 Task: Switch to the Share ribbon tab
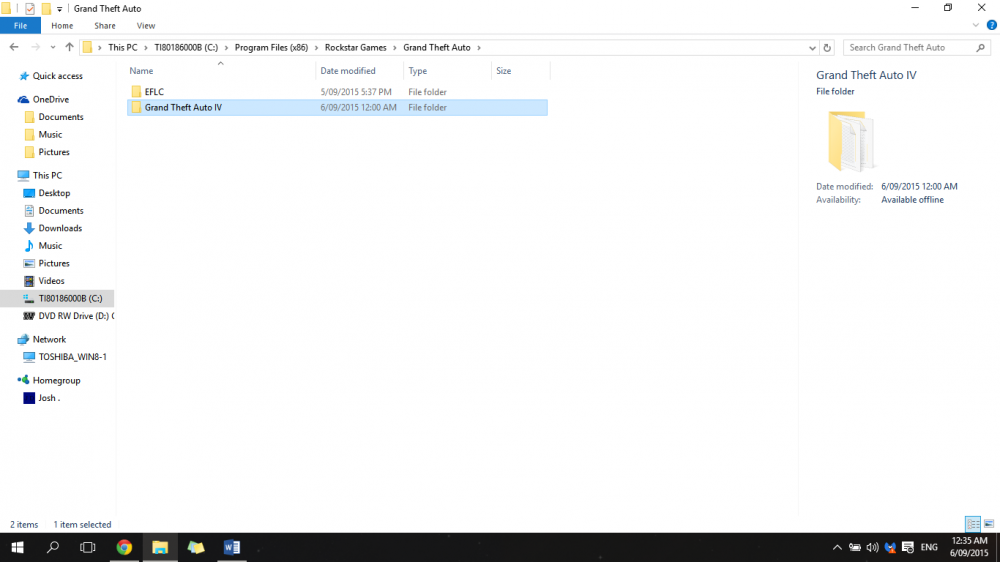click(105, 26)
